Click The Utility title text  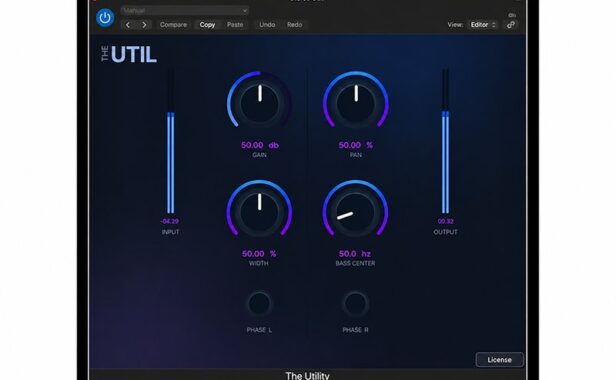click(x=308, y=376)
